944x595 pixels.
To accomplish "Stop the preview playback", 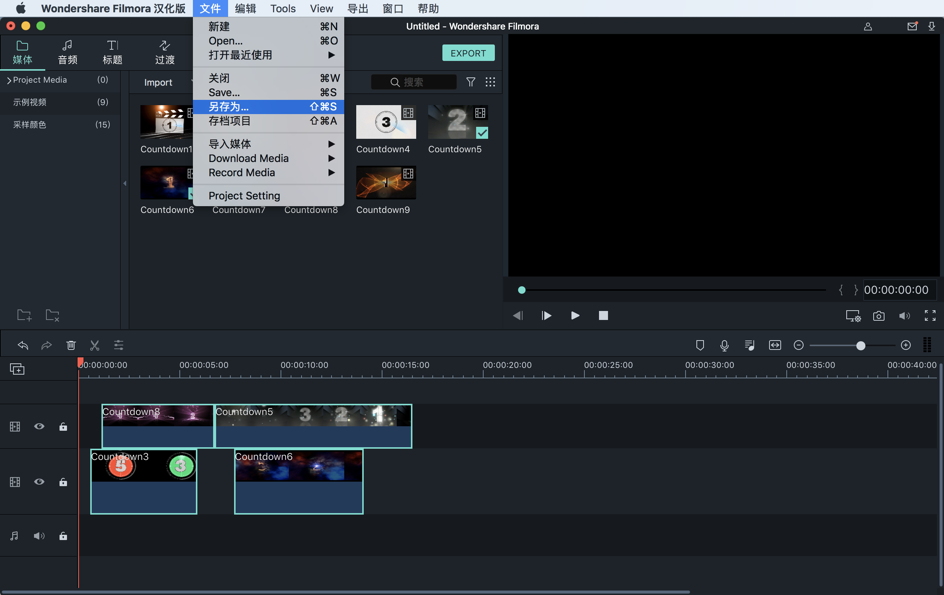I will [603, 316].
